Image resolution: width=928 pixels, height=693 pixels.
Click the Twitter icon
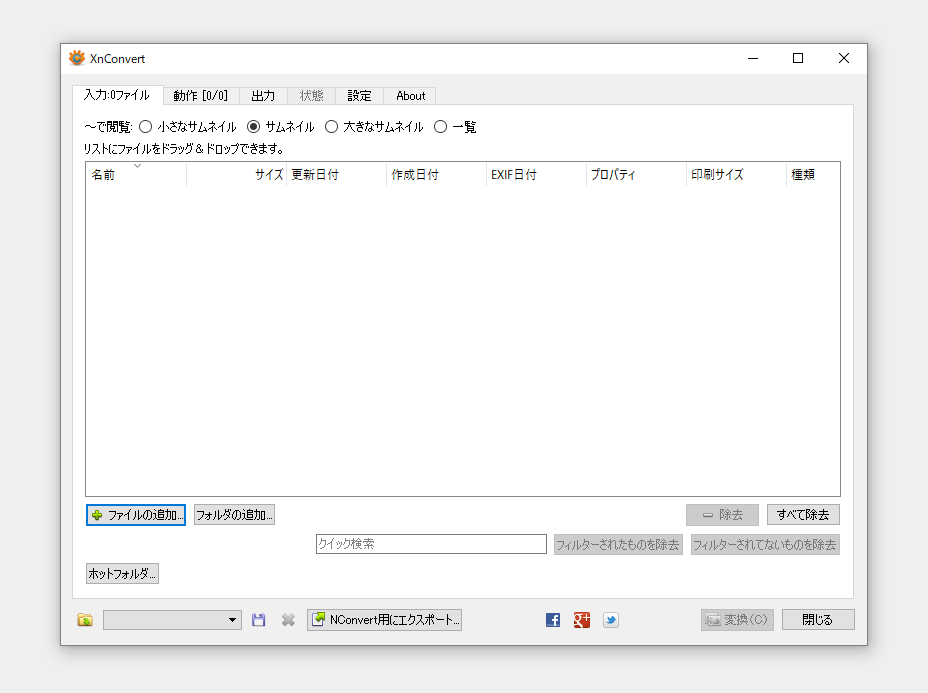click(610, 620)
